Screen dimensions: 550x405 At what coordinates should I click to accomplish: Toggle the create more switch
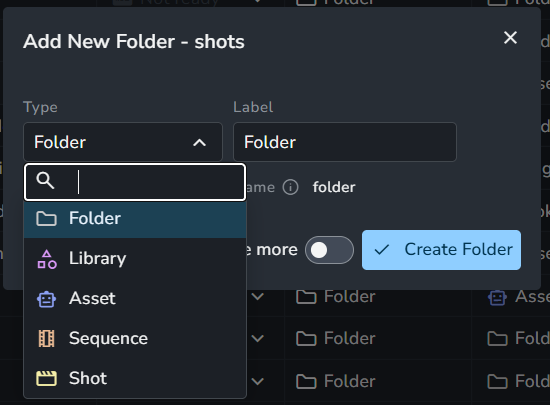pos(329,250)
